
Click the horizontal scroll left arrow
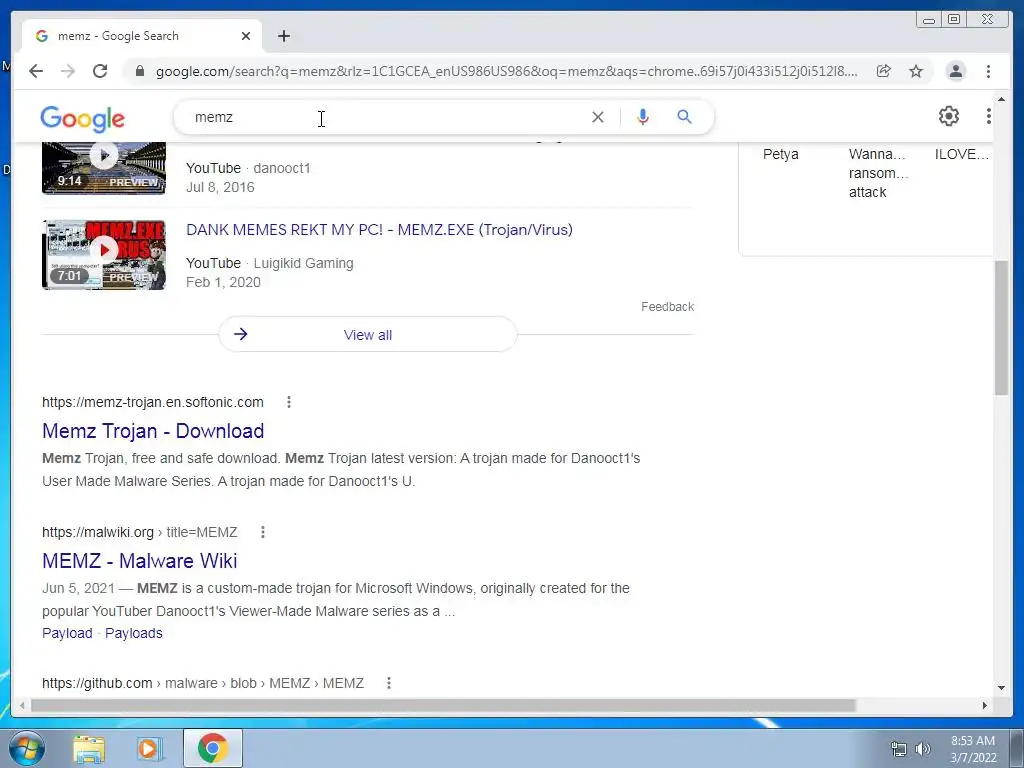coord(22,705)
